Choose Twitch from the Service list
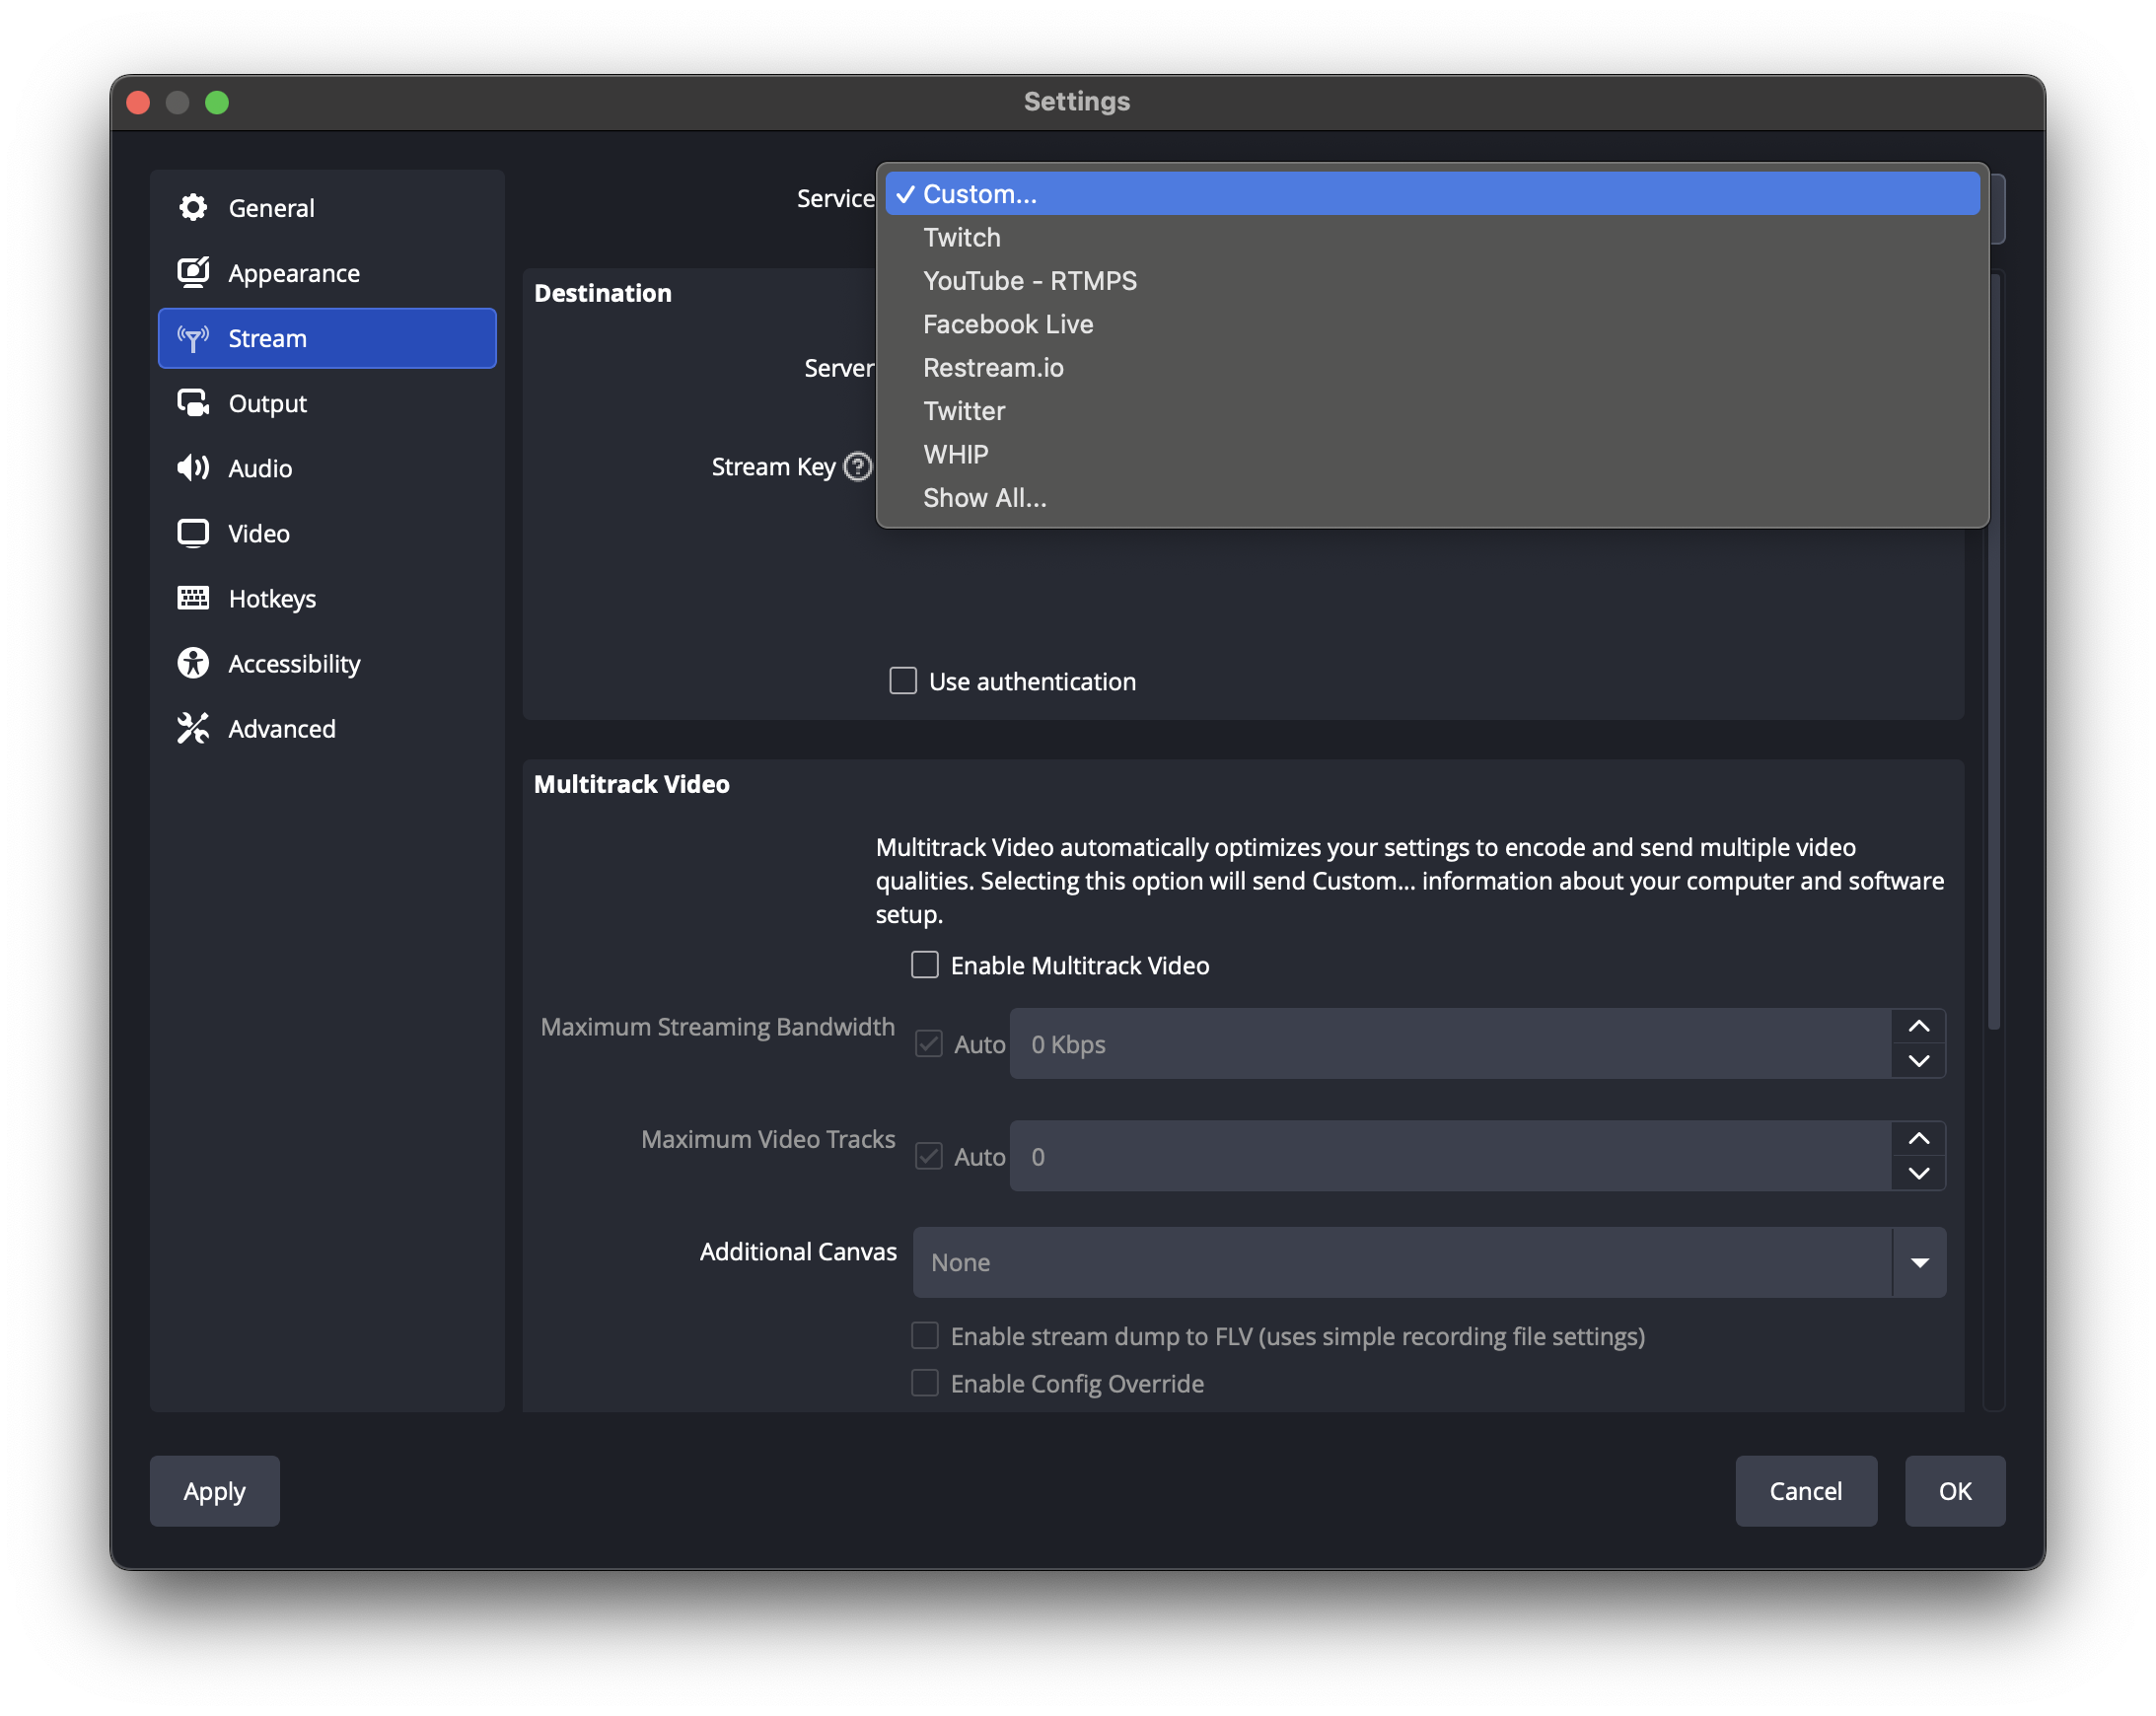The width and height of the screenshot is (2156, 1716). (x=961, y=238)
